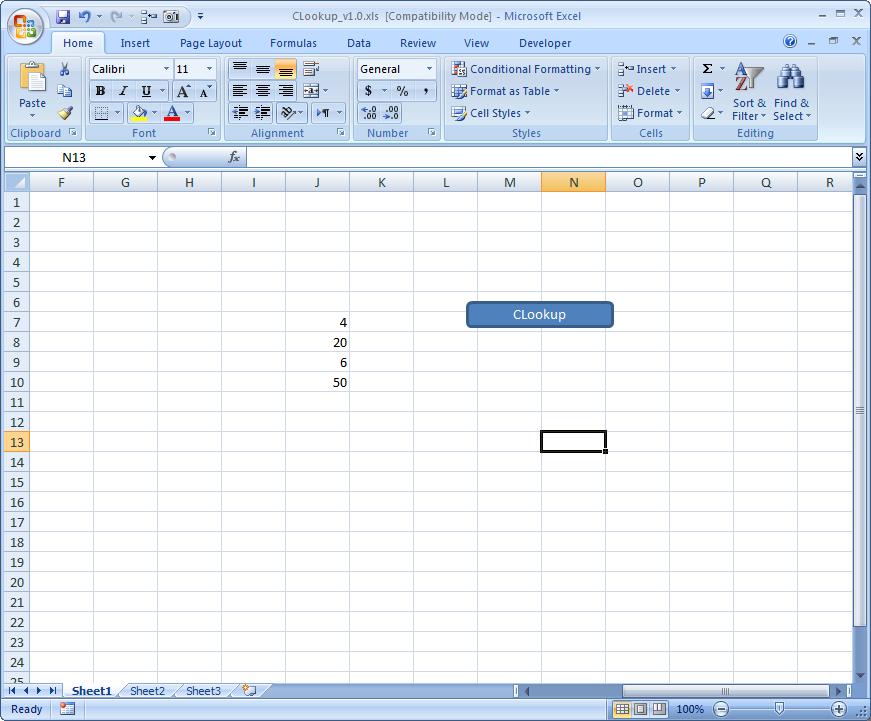Open the Name Box dropdown arrow
Viewport: 871px width, 721px height.
pyautogui.click(x=152, y=158)
